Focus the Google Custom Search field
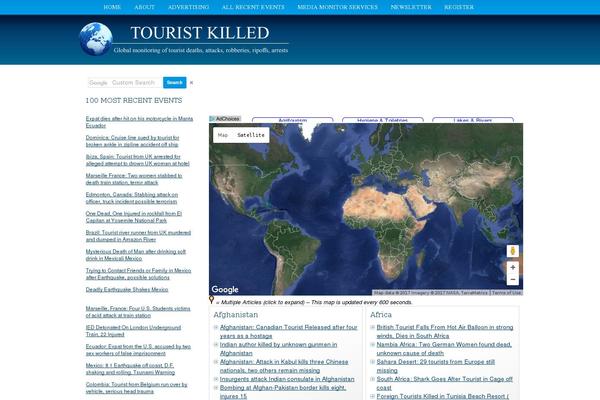The image size is (600, 400). (125, 82)
